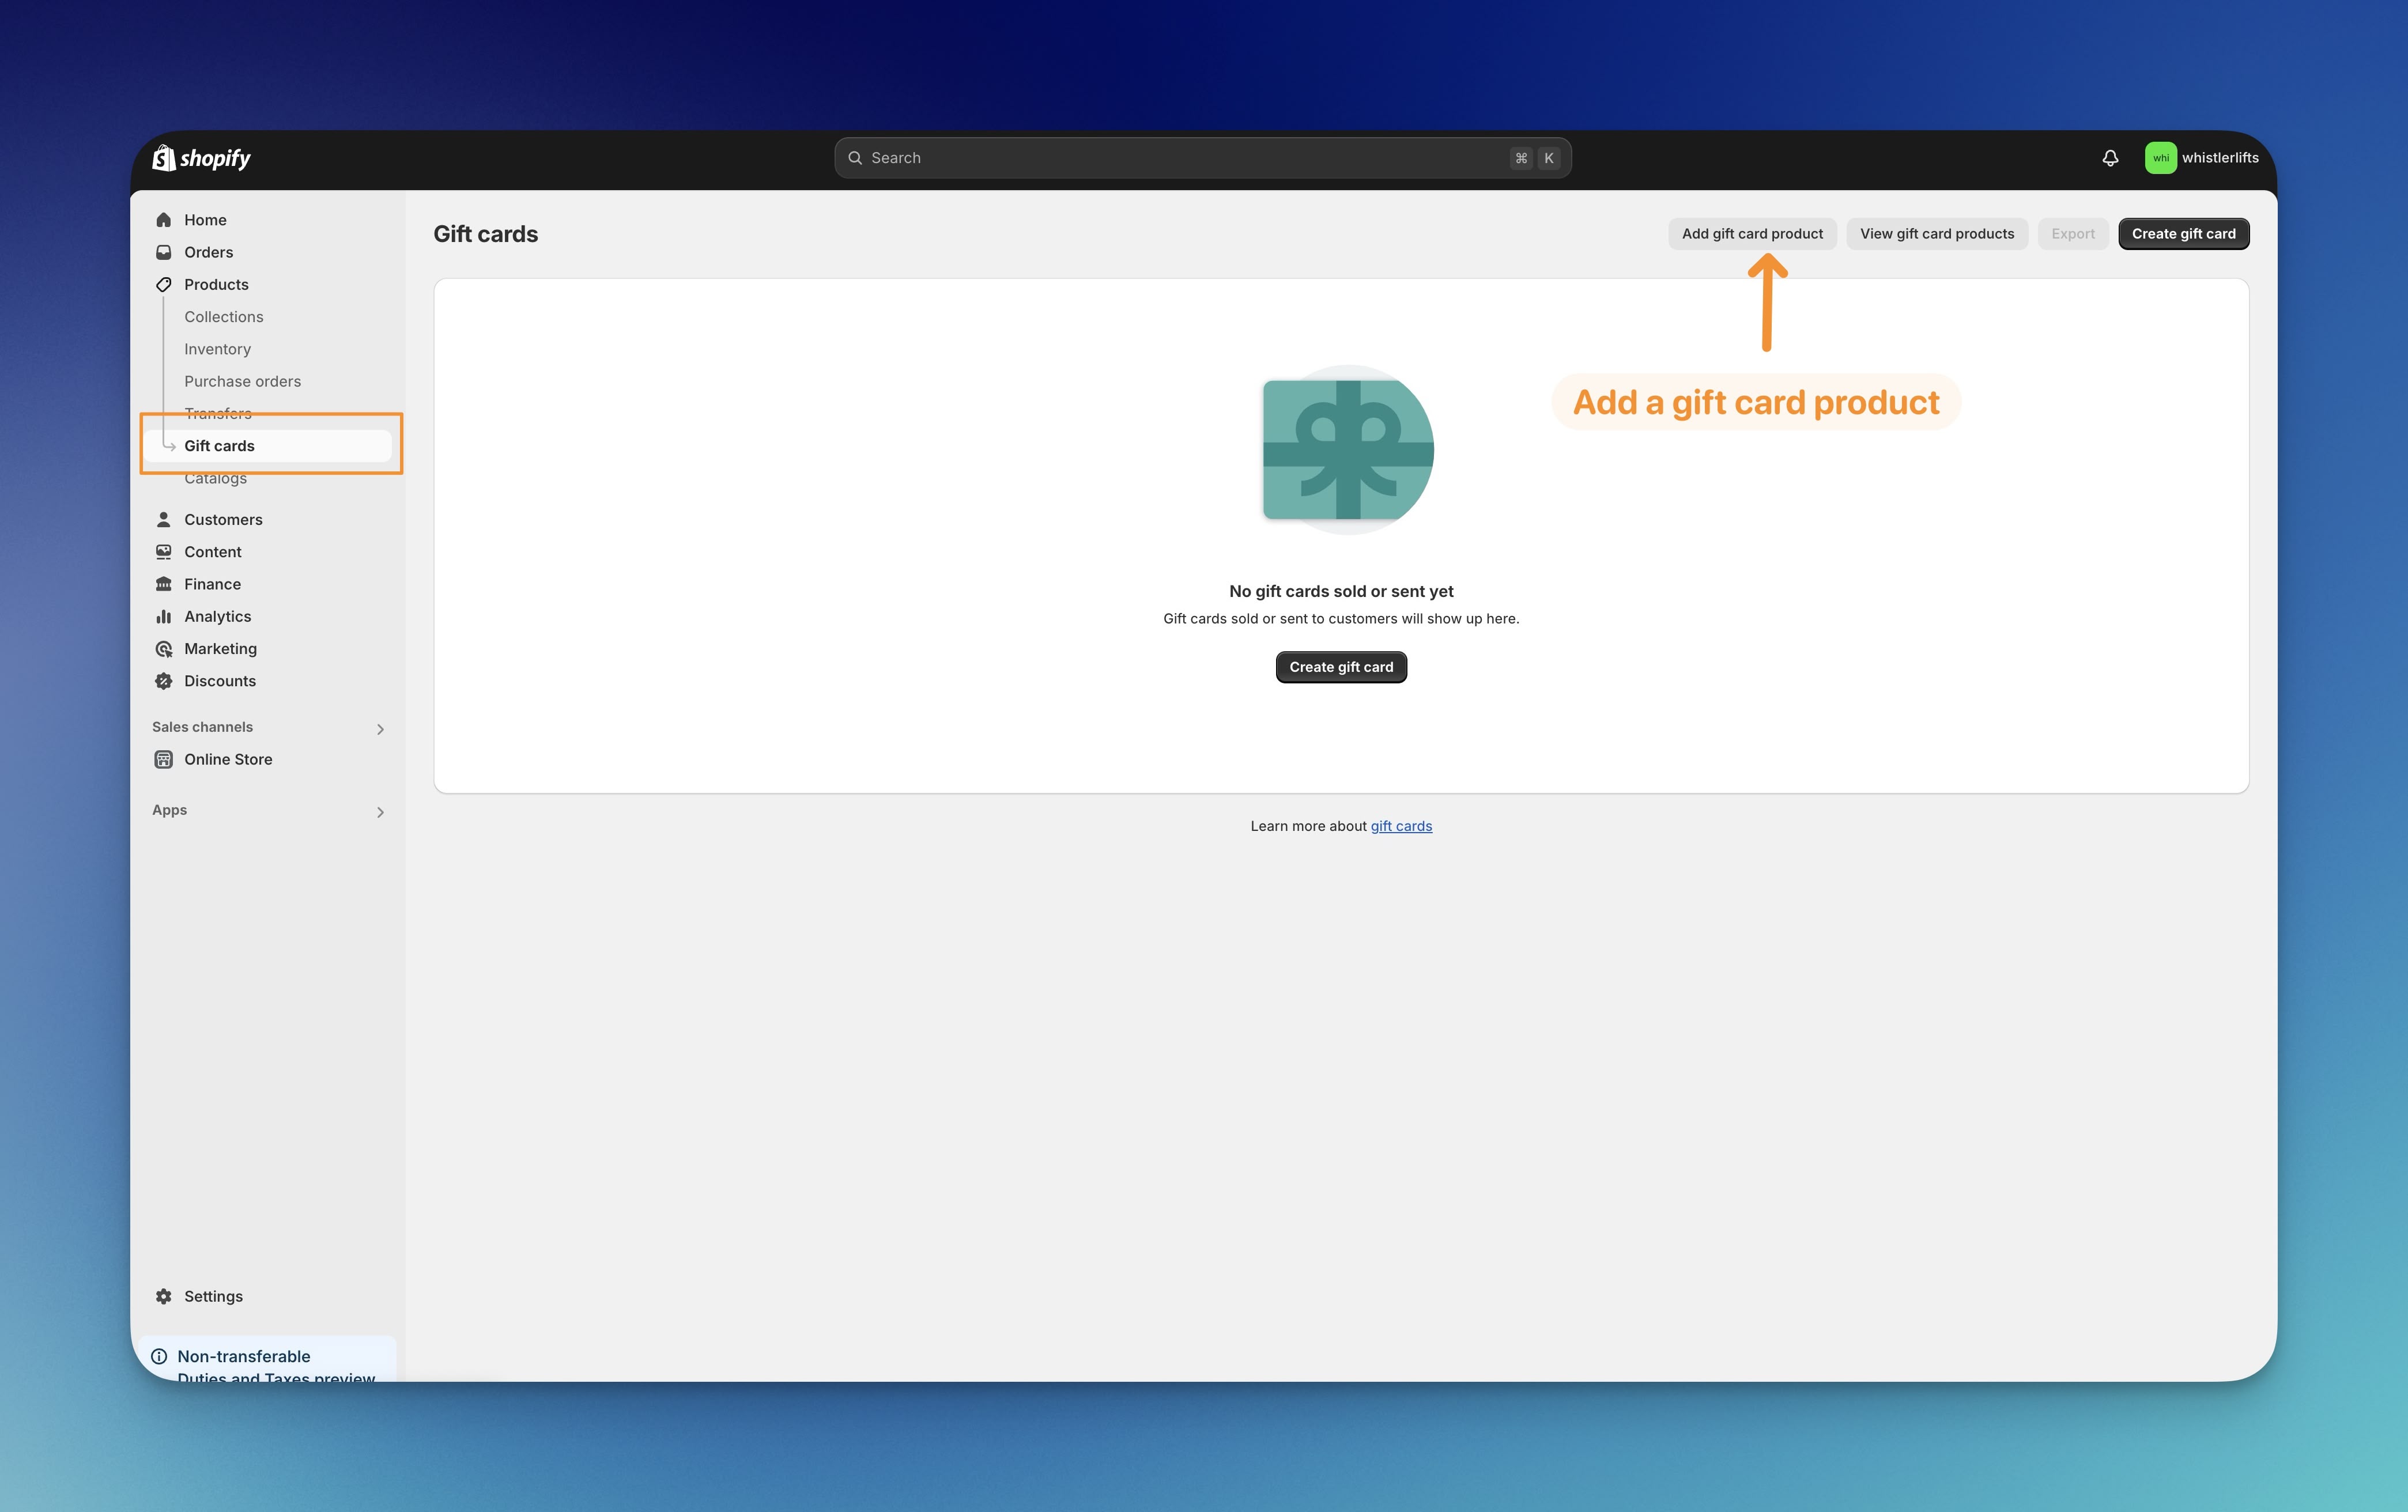Screen dimensions: 2408x1512
Task: Select Inventory under Products
Action: [x=217, y=349]
